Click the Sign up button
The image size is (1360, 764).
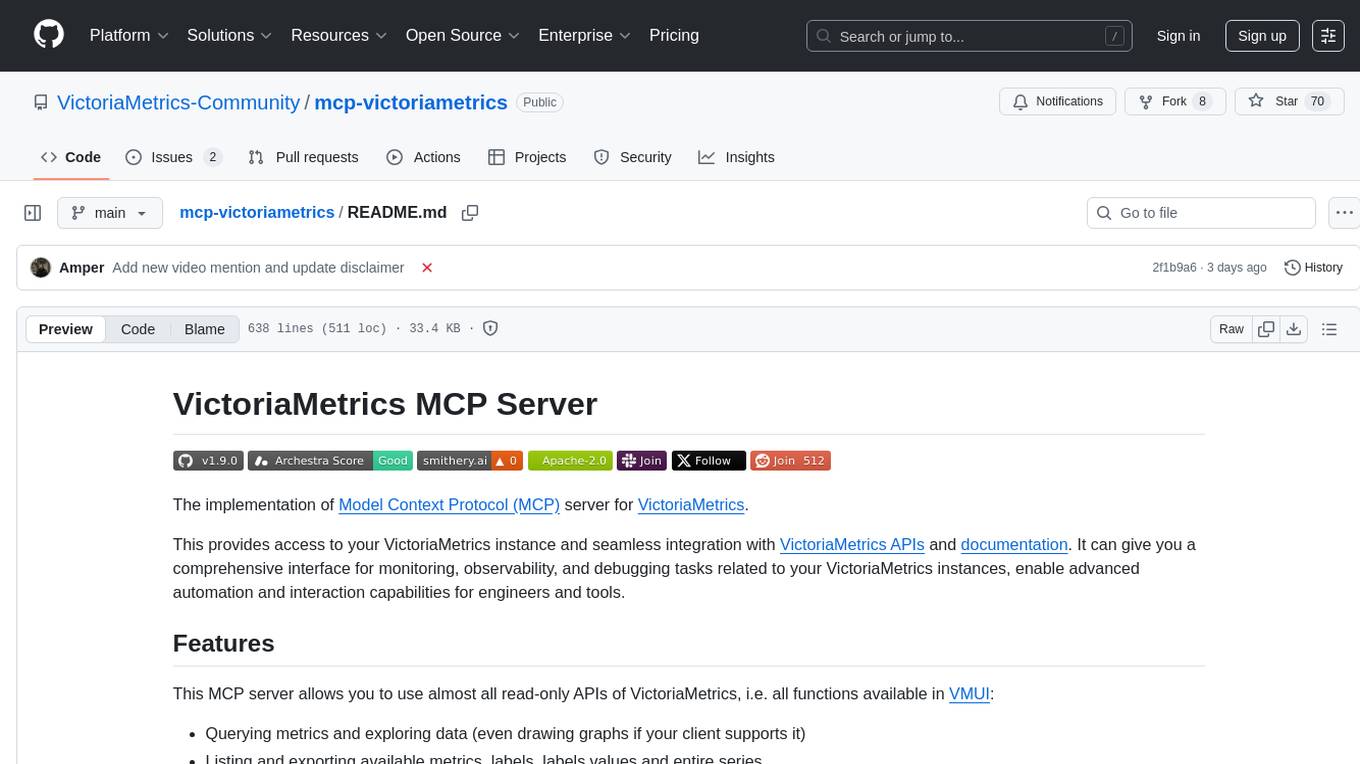click(1262, 36)
